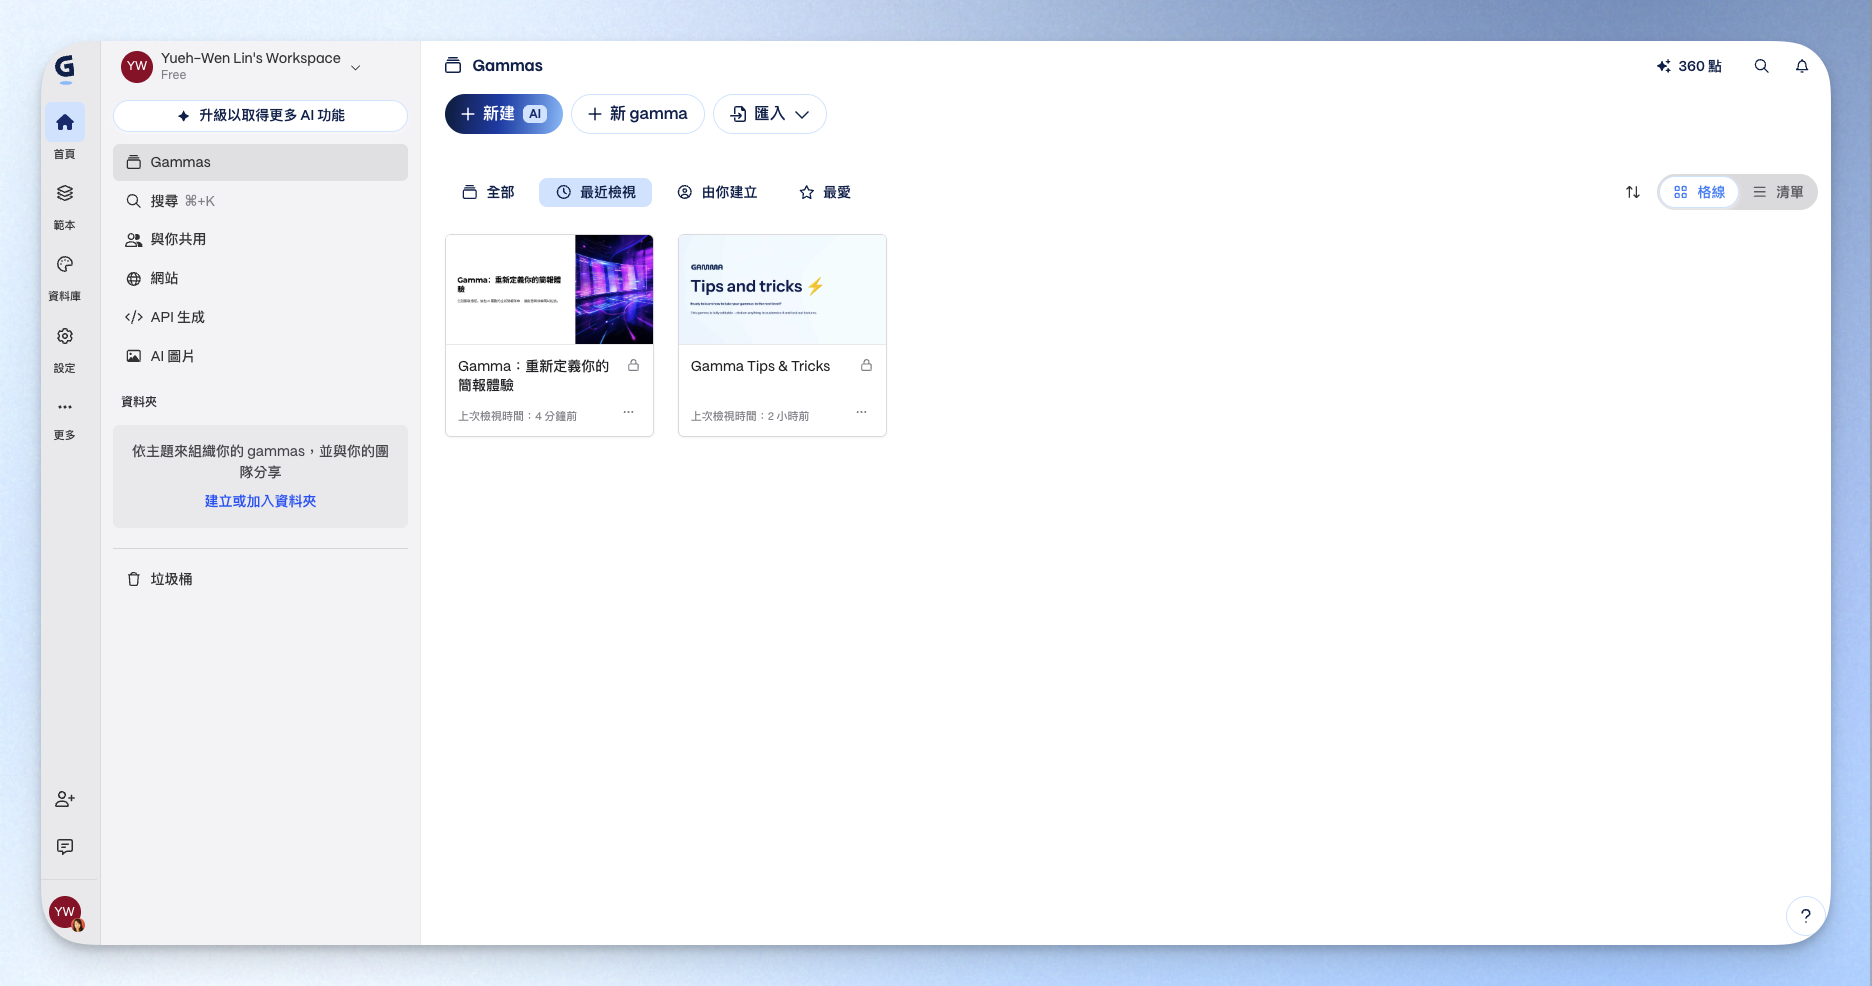This screenshot has width=1872, height=986.
Task: Click the sort order arrows icon
Action: (x=1632, y=192)
